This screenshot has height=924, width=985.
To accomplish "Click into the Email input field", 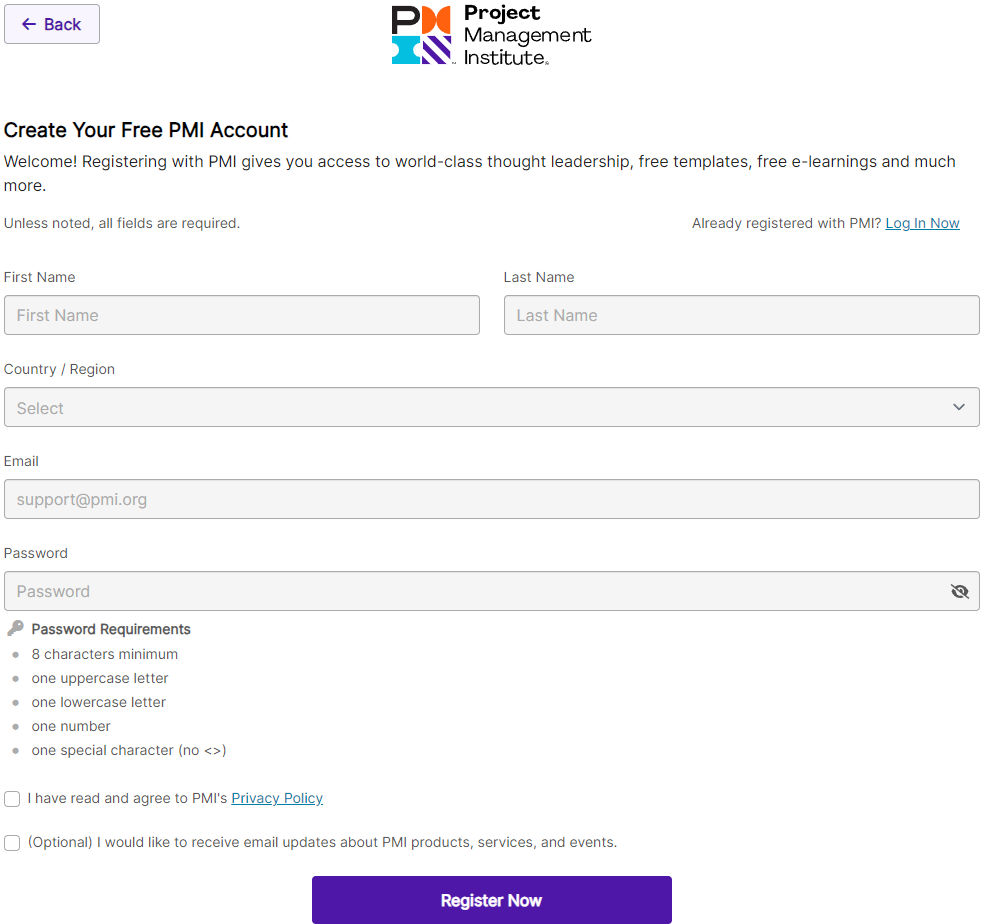I will coord(492,499).
